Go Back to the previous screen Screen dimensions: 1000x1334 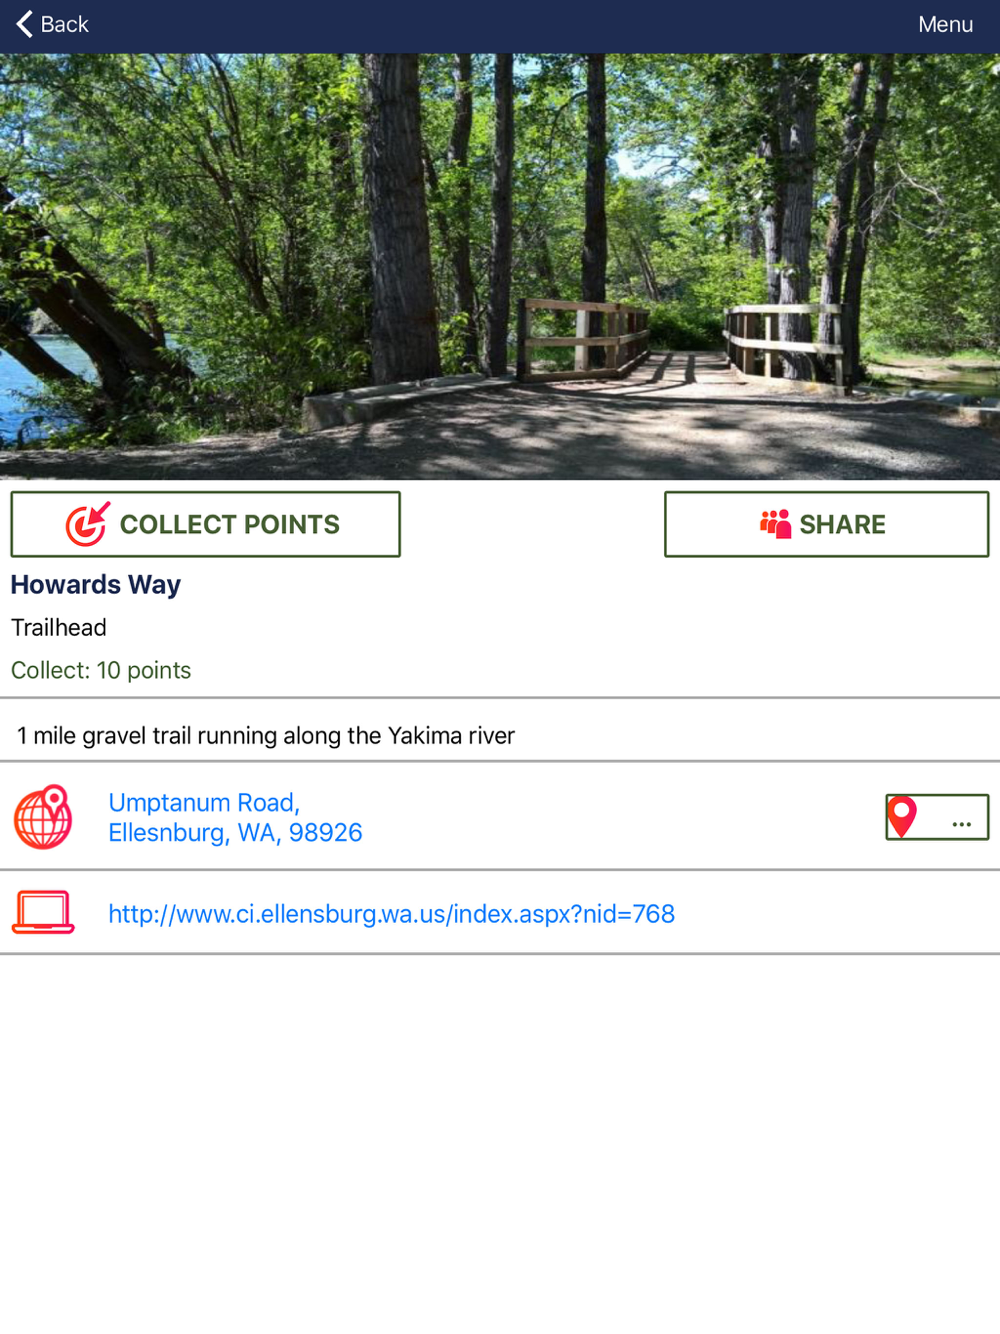point(53,24)
